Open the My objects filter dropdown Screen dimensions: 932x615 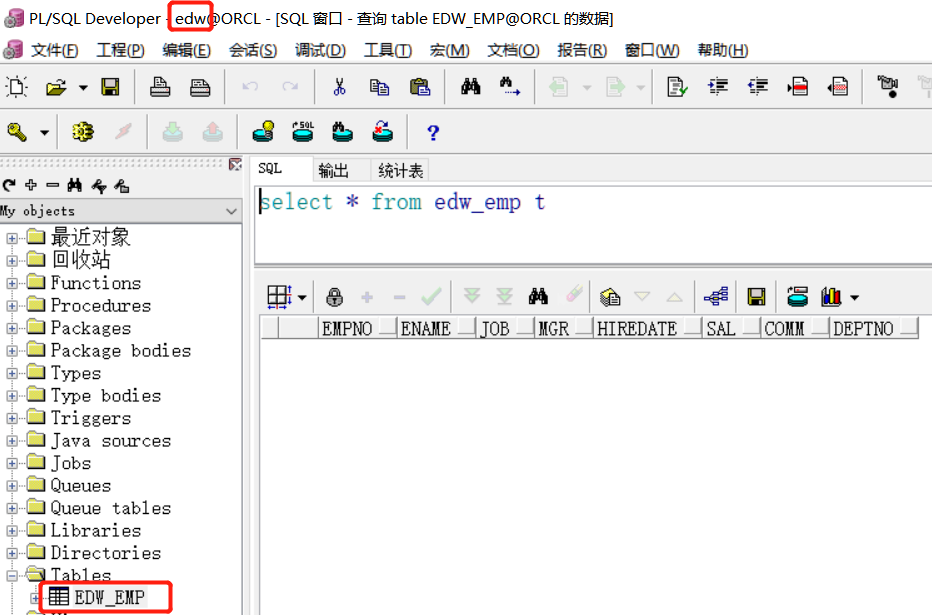tap(231, 211)
